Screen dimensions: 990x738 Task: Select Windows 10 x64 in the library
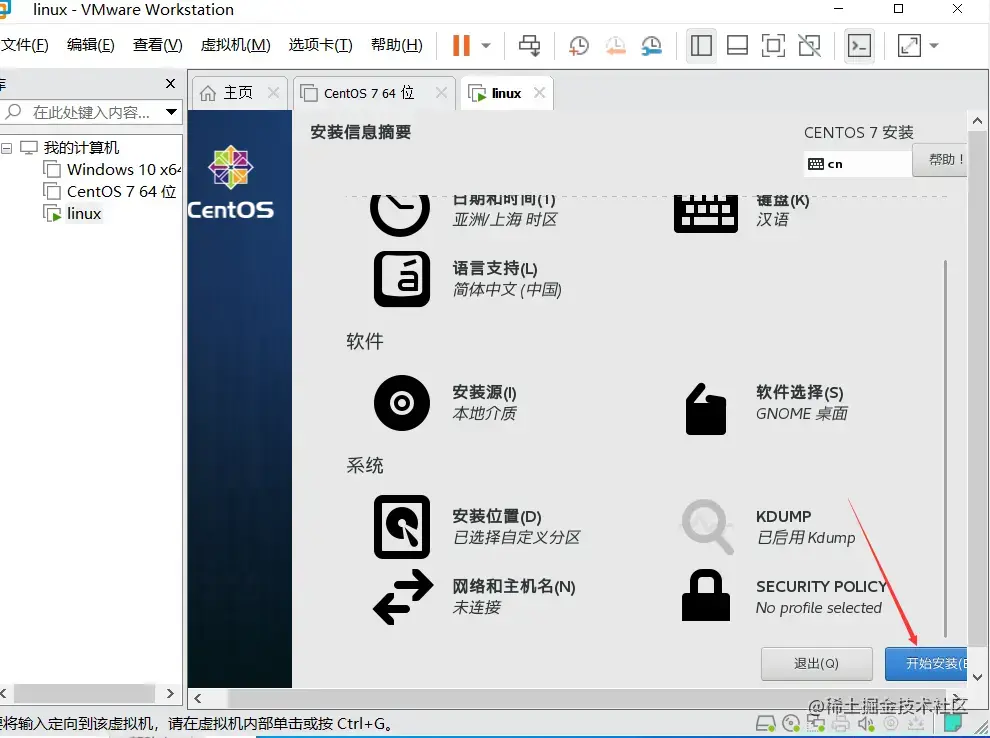pos(124,170)
